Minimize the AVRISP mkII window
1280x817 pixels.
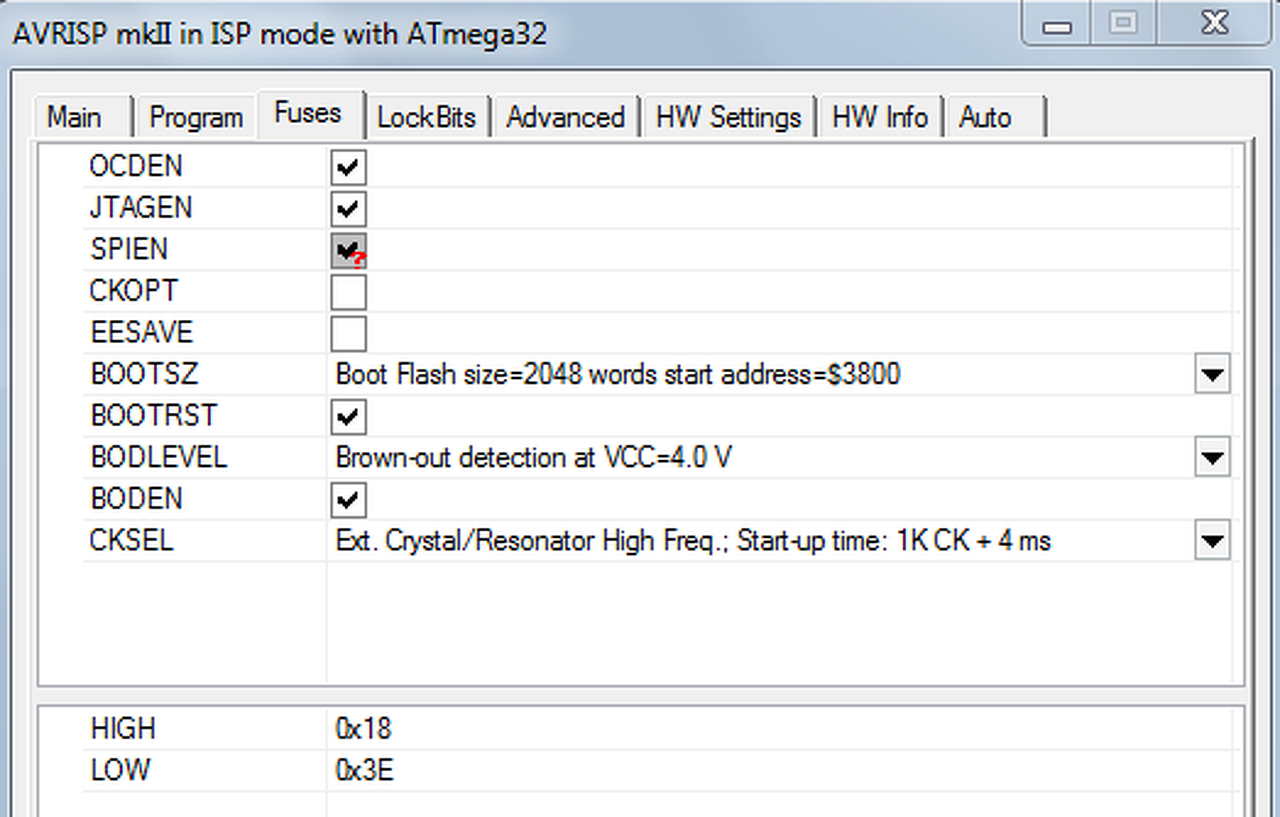pos(1057,24)
